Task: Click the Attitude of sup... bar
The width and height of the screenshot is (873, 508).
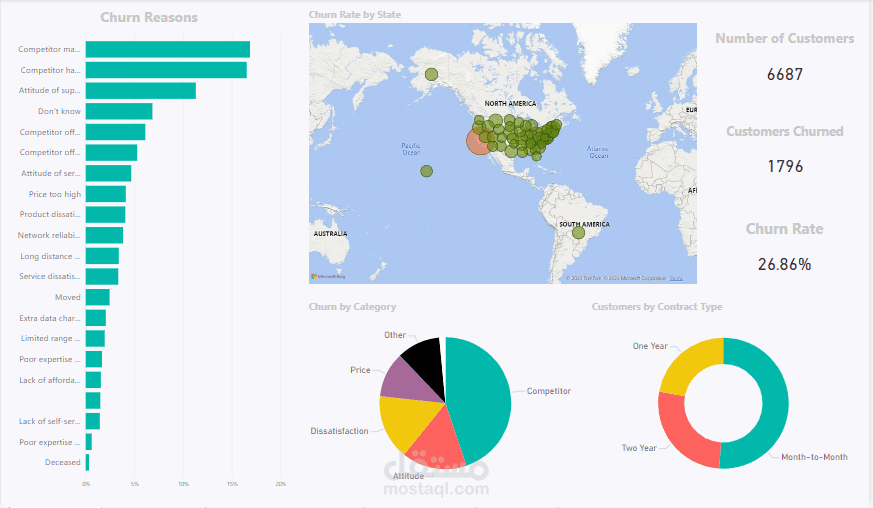Action: point(141,91)
